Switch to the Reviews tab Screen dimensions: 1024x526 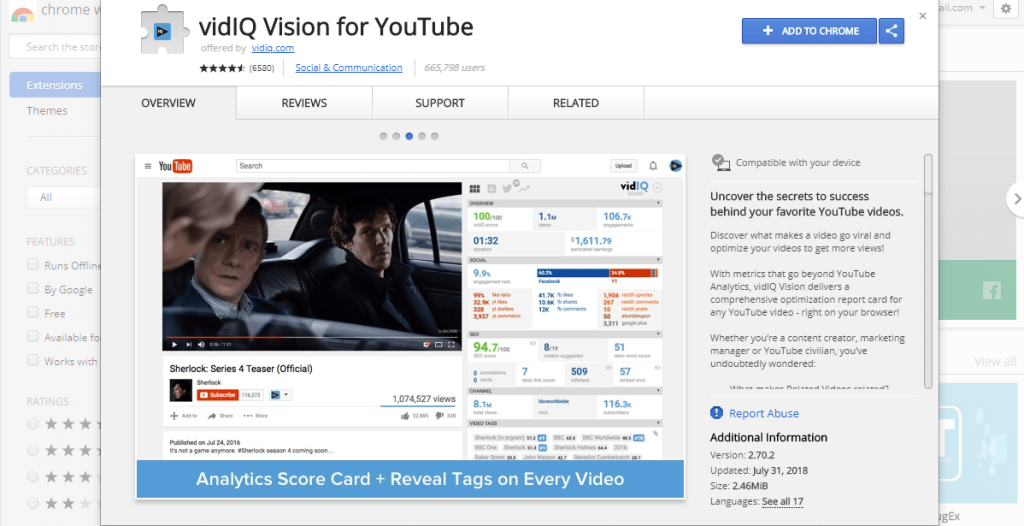(x=304, y=103)
